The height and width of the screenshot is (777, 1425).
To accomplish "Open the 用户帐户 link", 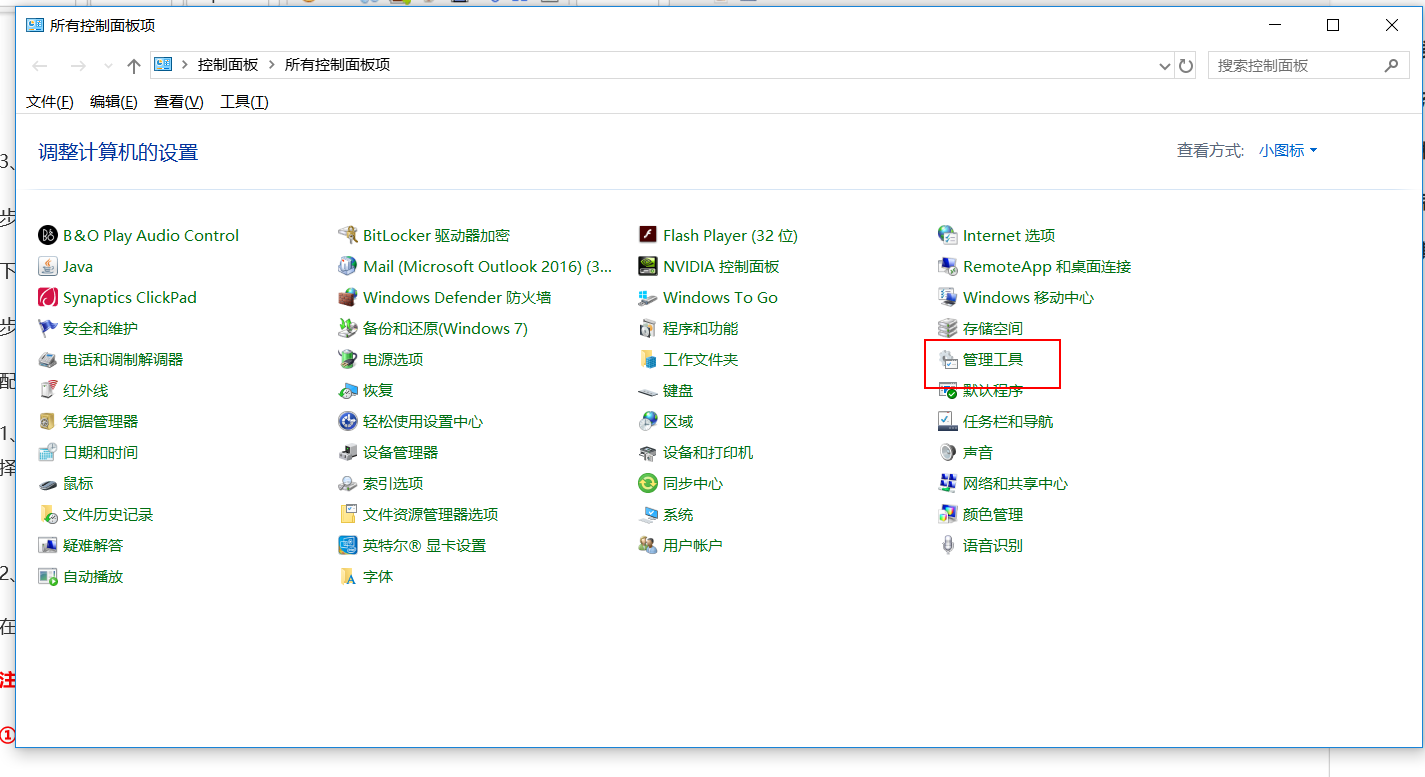I will pyautogui.click(x=693, y=546).
